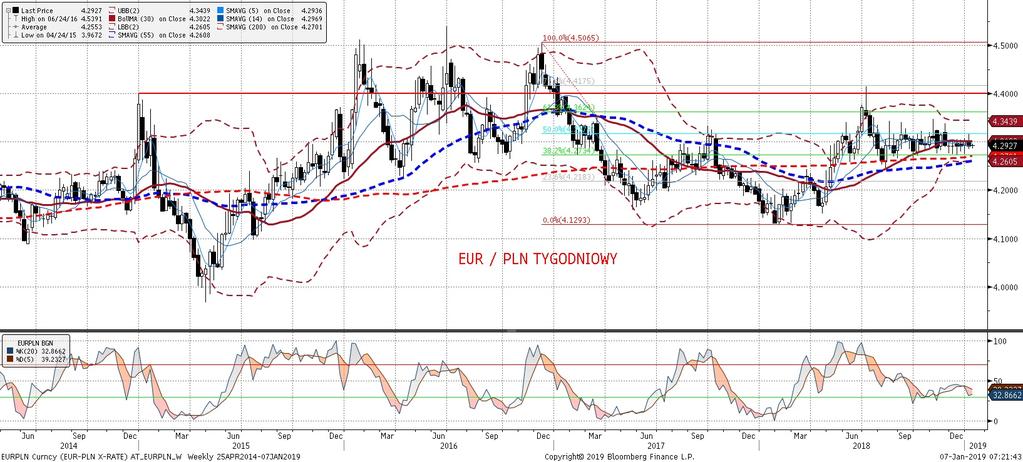Click the 'EURPLN Curncy' footer ticker text
This screenshot has width=1023, height=462.
[25, 456]
